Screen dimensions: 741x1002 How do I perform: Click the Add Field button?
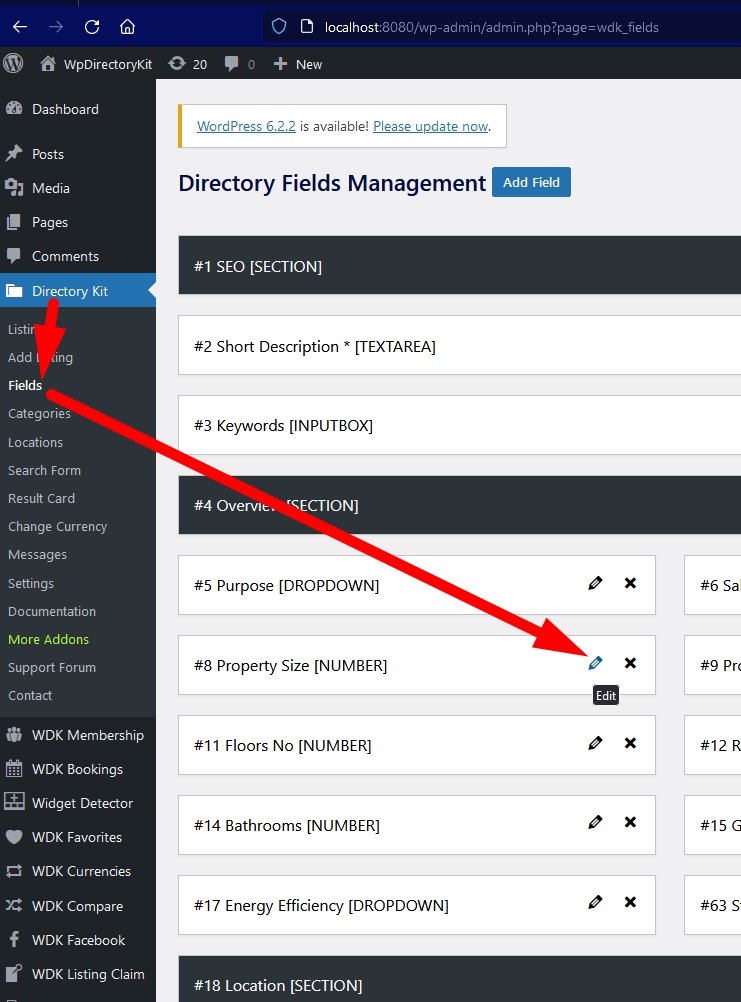click(x=531, y=182)
